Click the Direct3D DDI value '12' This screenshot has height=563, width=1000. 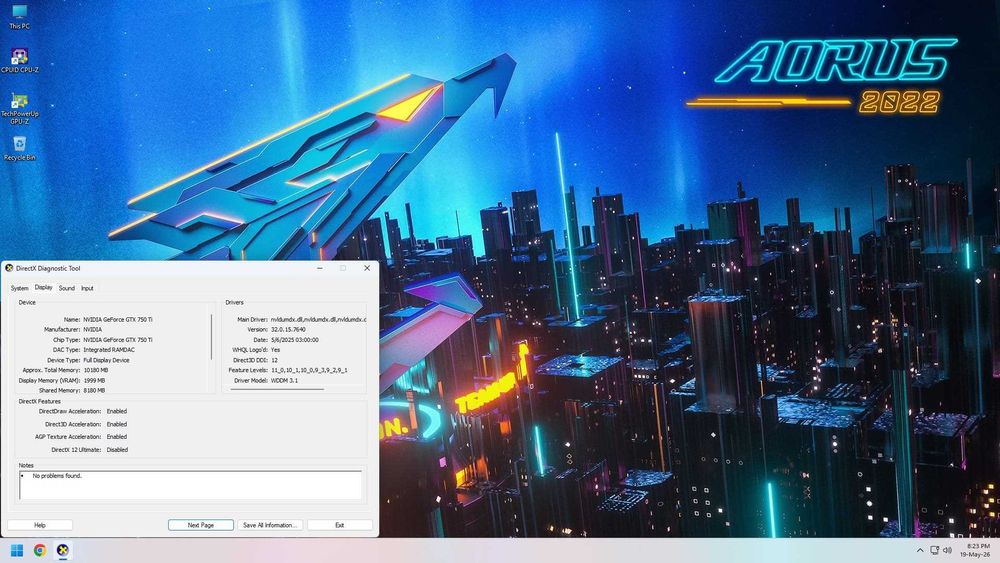coord(274,360)
